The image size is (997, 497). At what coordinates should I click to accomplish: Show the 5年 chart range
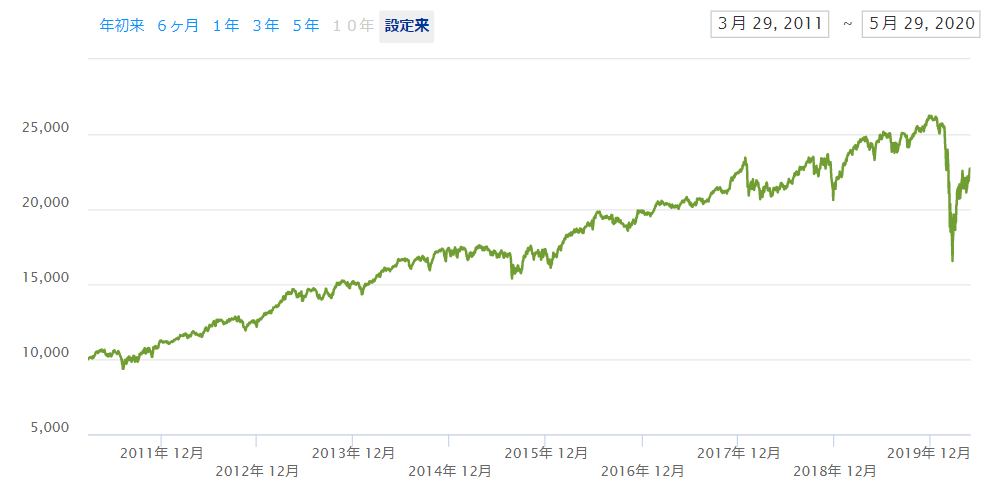pos(306,26)
